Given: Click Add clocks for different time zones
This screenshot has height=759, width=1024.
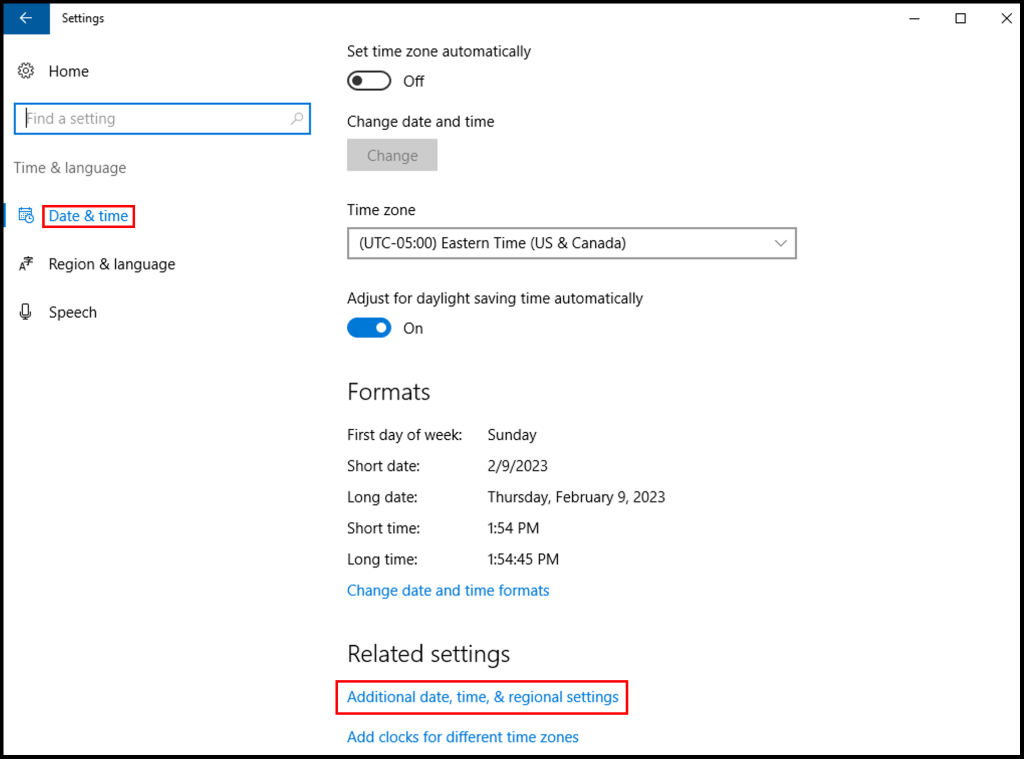Looking at the screenshot, I should click(x=462, y=737).
